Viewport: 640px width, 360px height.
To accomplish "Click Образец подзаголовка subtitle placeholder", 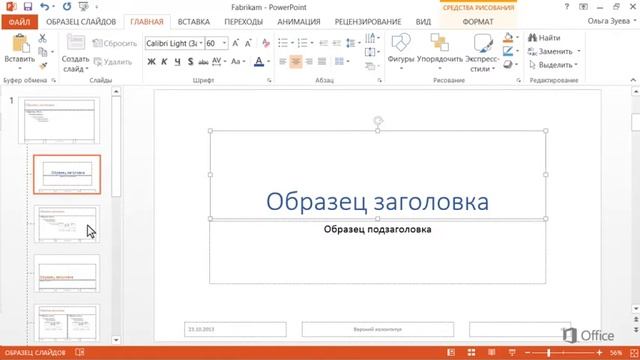I will coord(378,229).
